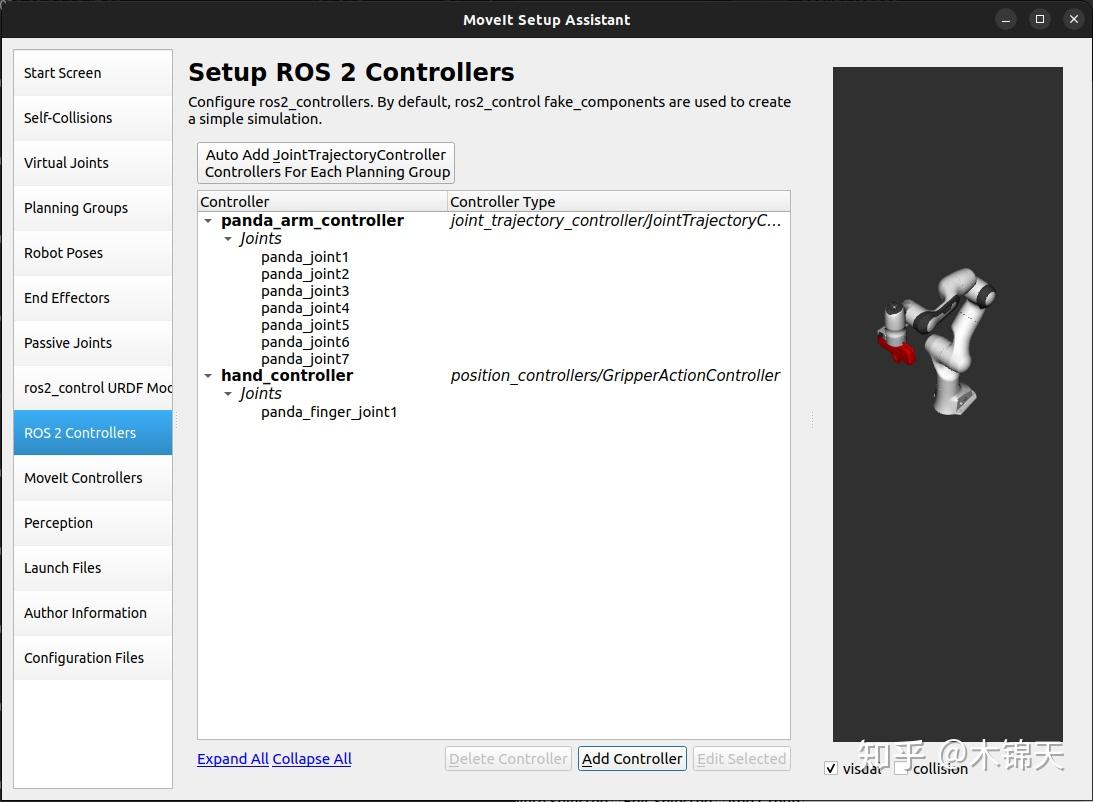Visit the Author Information section
Image resolution: width=1093 pixels, height=802 pixels.
click(x=85, y=613)
